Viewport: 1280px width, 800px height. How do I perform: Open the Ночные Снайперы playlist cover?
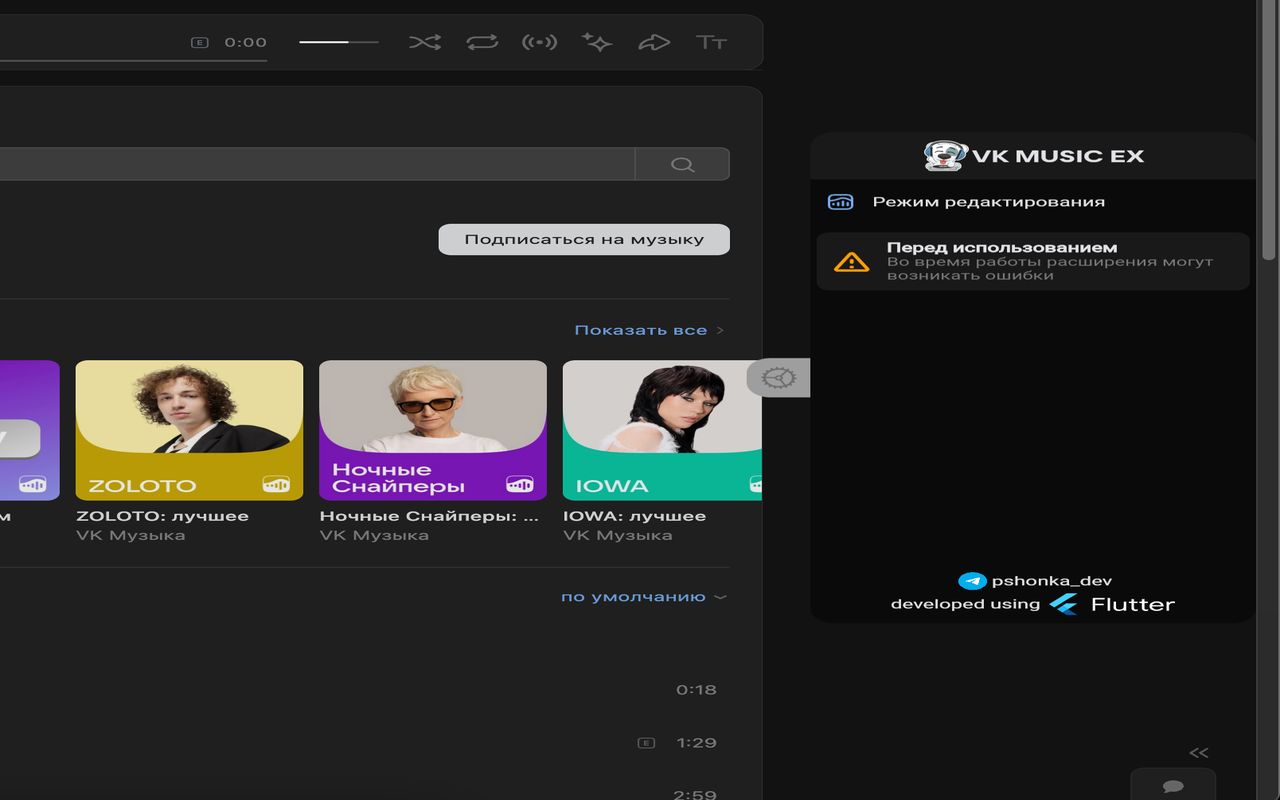tap(433, 430)
